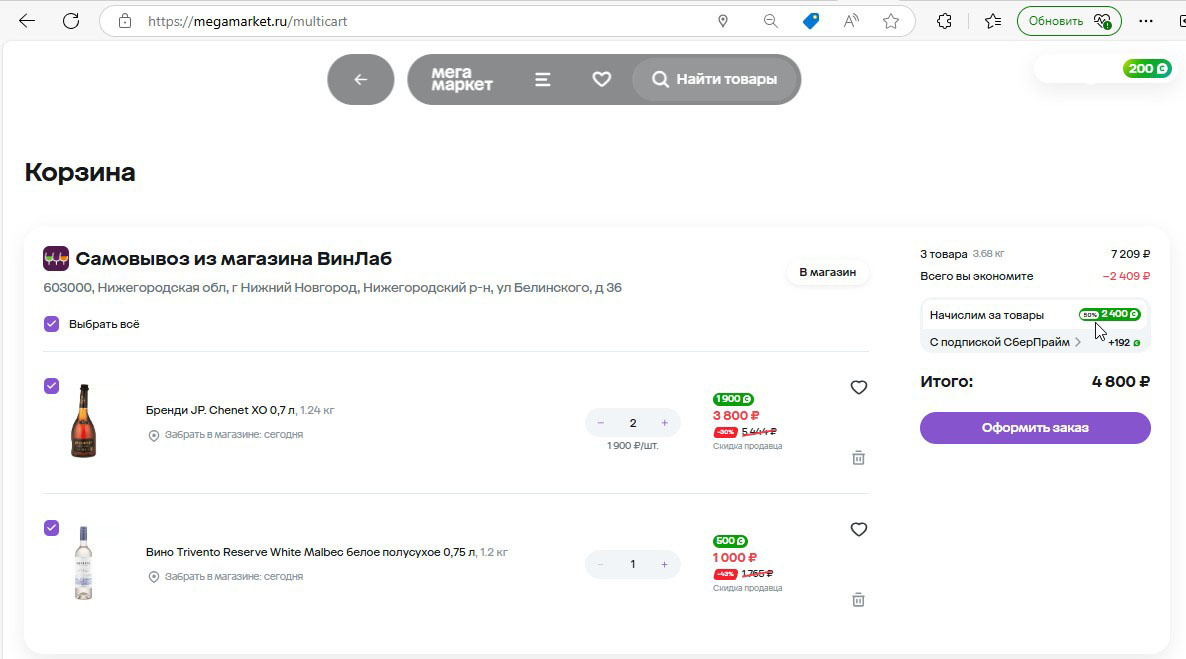Remove Trivento wine with trash icon
The width and height of the screenshot is (1186, 659).
pos(858,600)
